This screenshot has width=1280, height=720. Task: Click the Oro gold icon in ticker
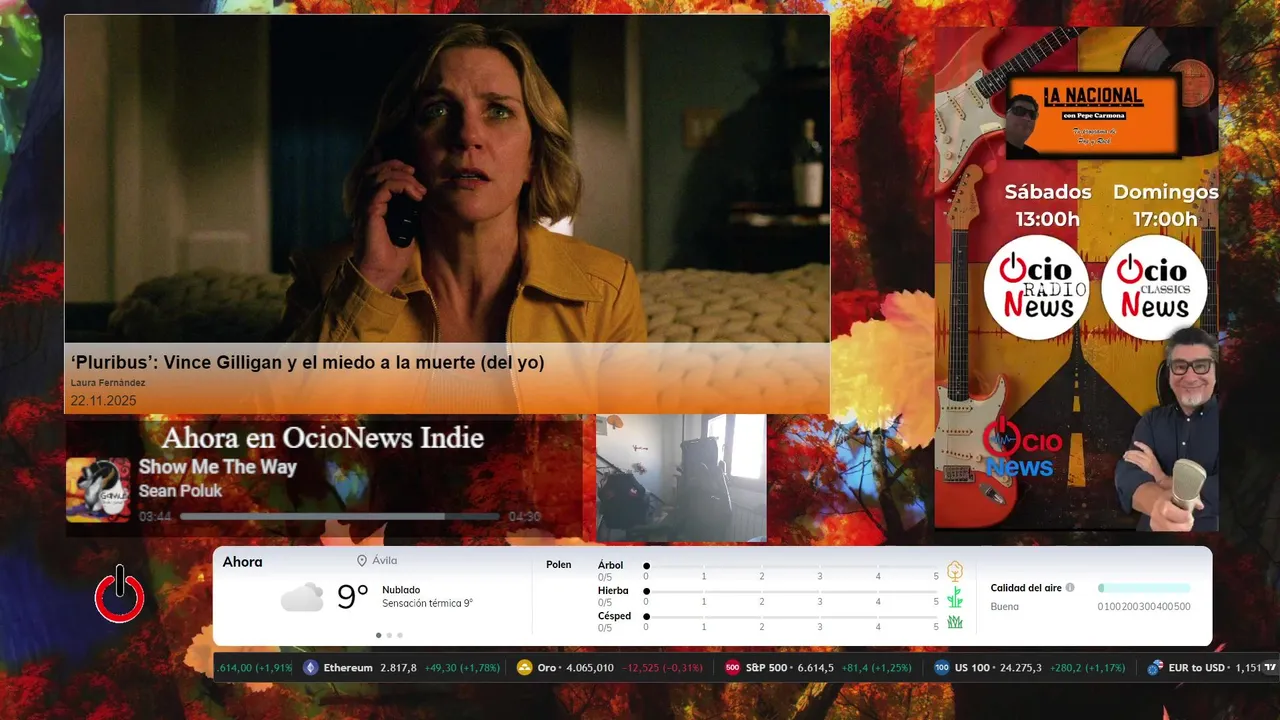pos(525,667)
